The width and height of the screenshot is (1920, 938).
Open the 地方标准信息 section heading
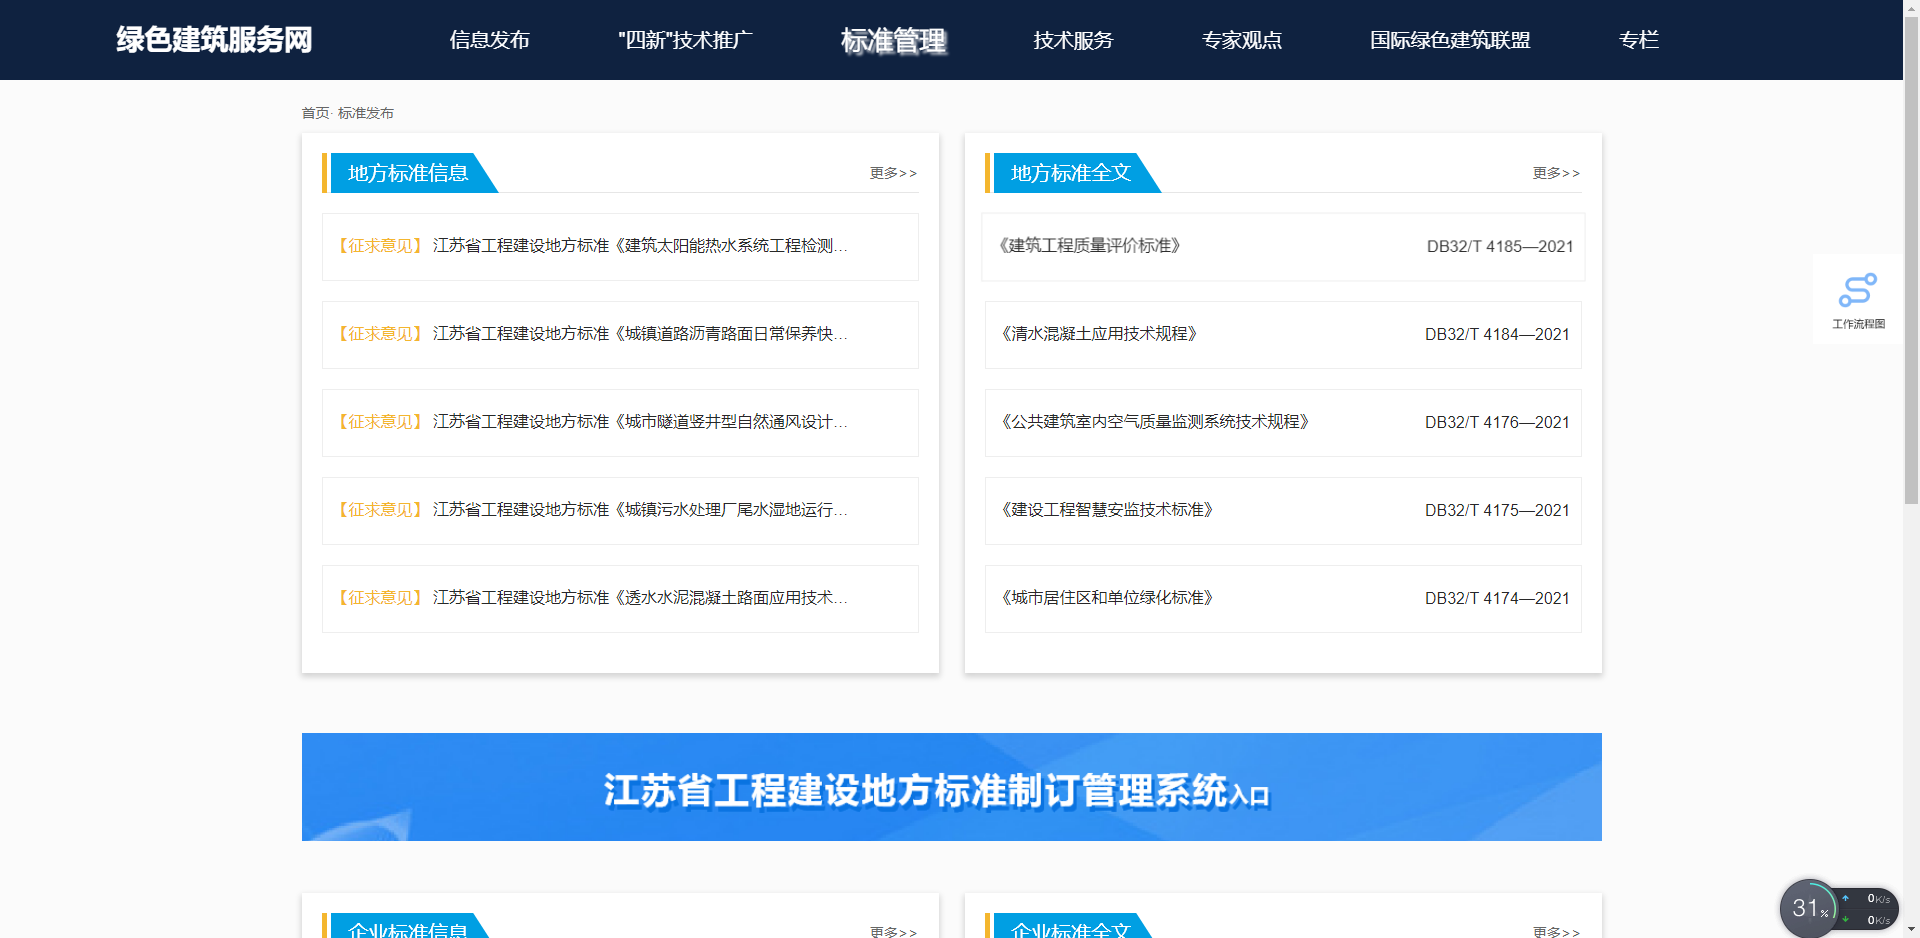click(408, 173)
